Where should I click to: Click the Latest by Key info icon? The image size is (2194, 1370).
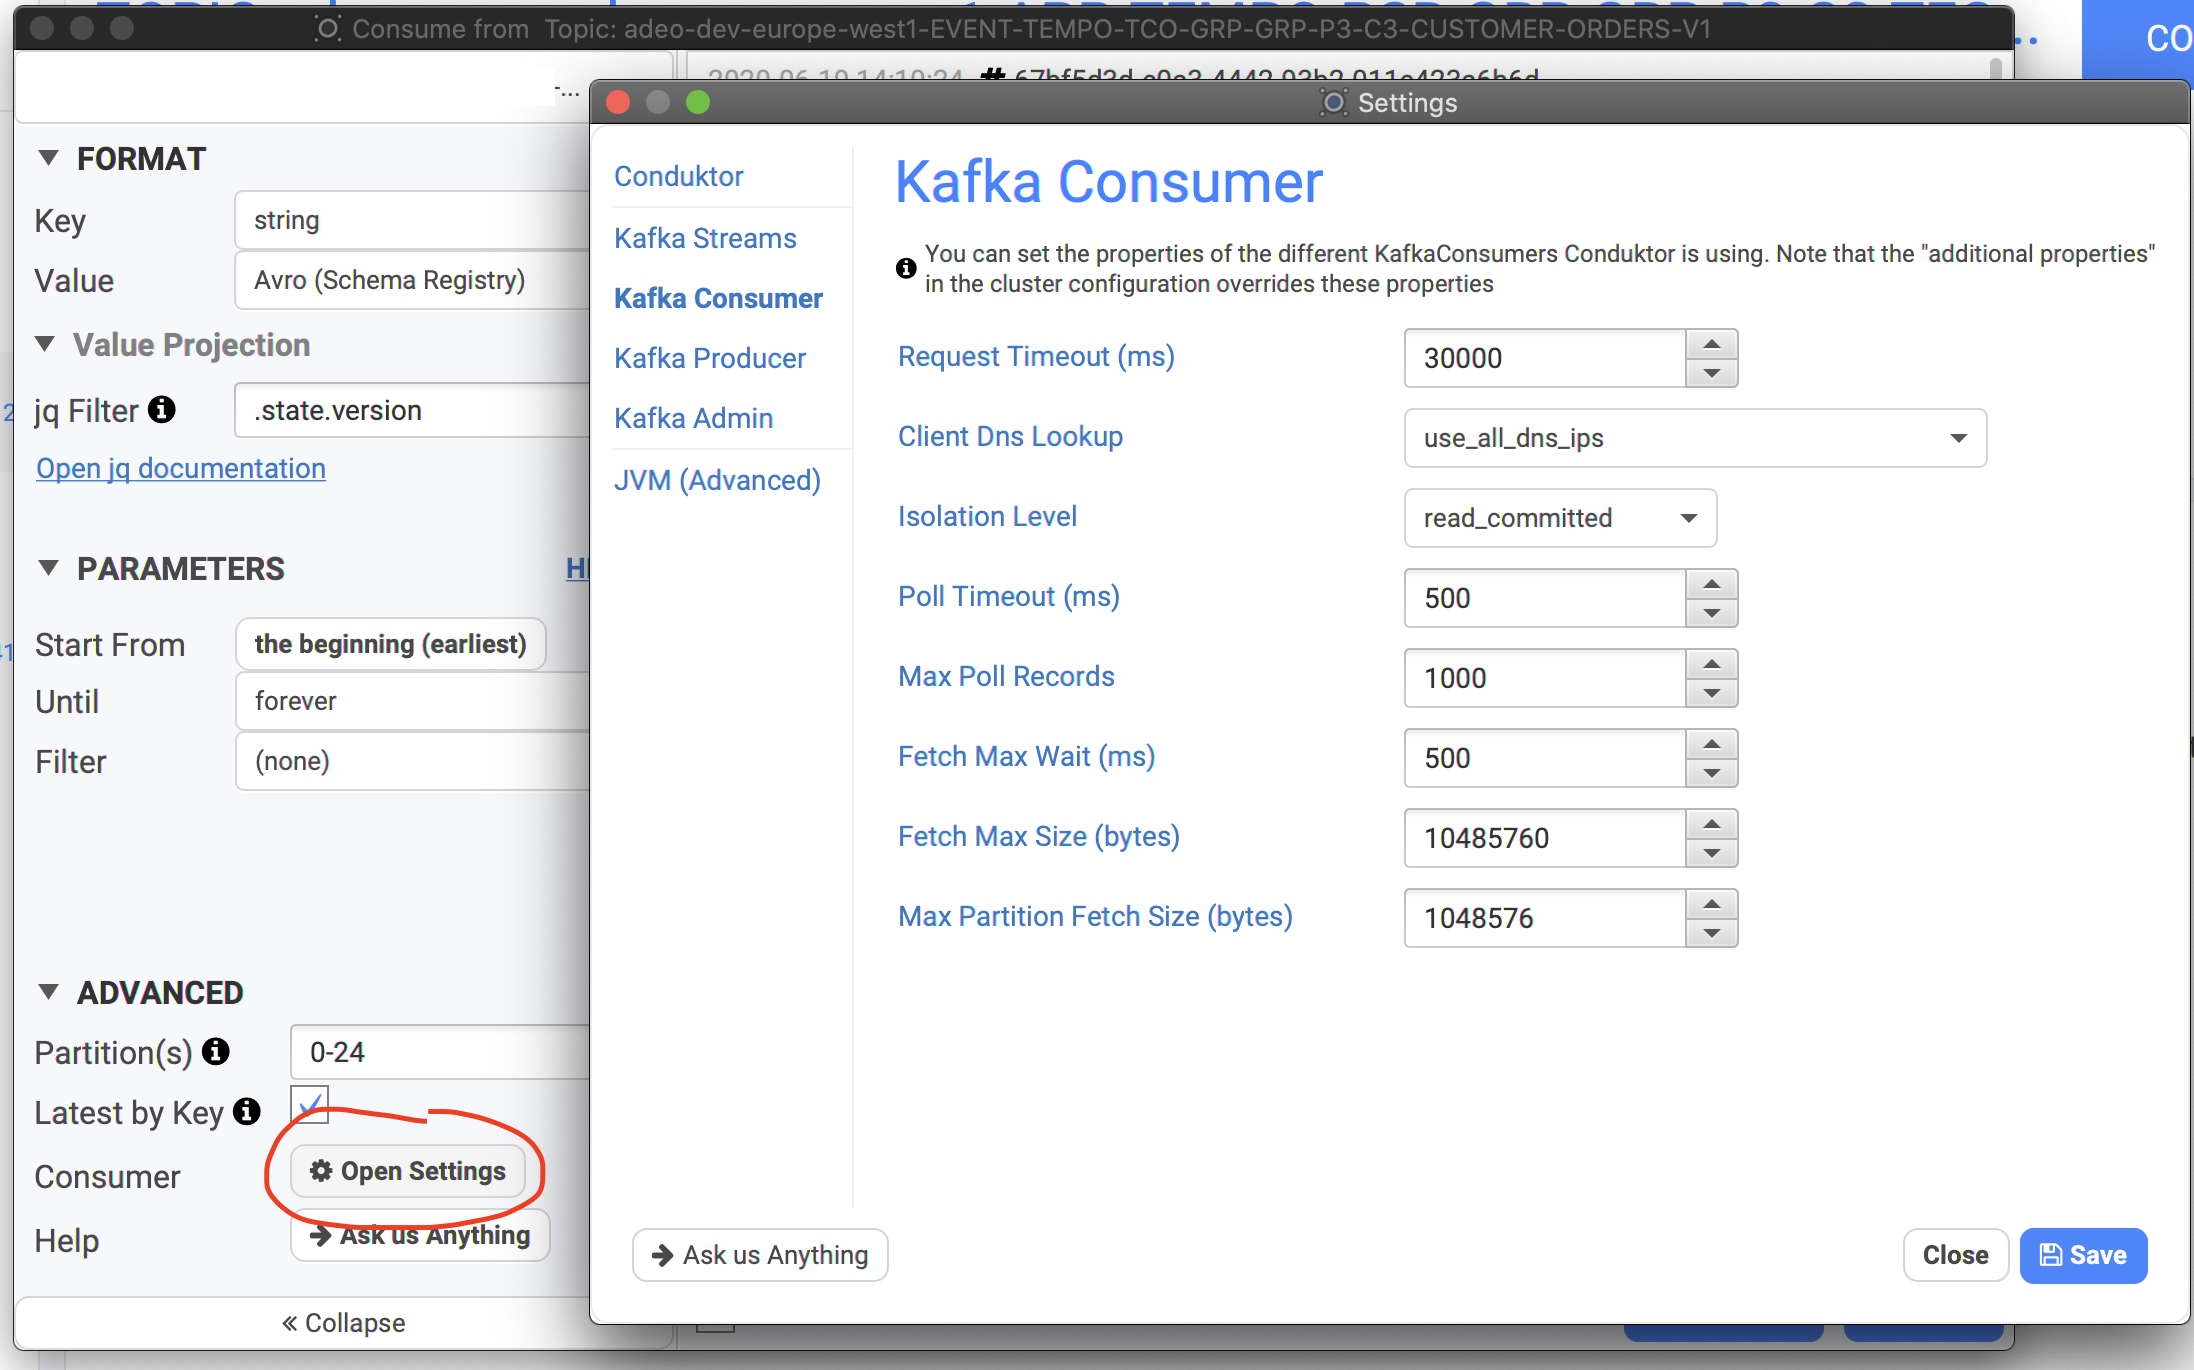(247, 1111)
